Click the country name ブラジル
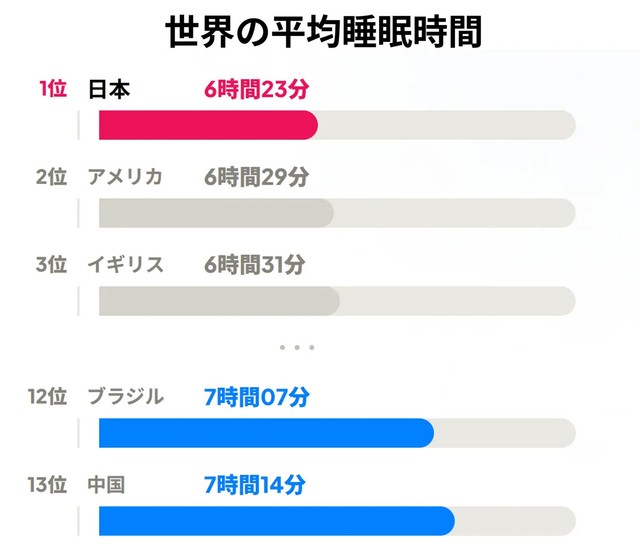 point(125,397)
